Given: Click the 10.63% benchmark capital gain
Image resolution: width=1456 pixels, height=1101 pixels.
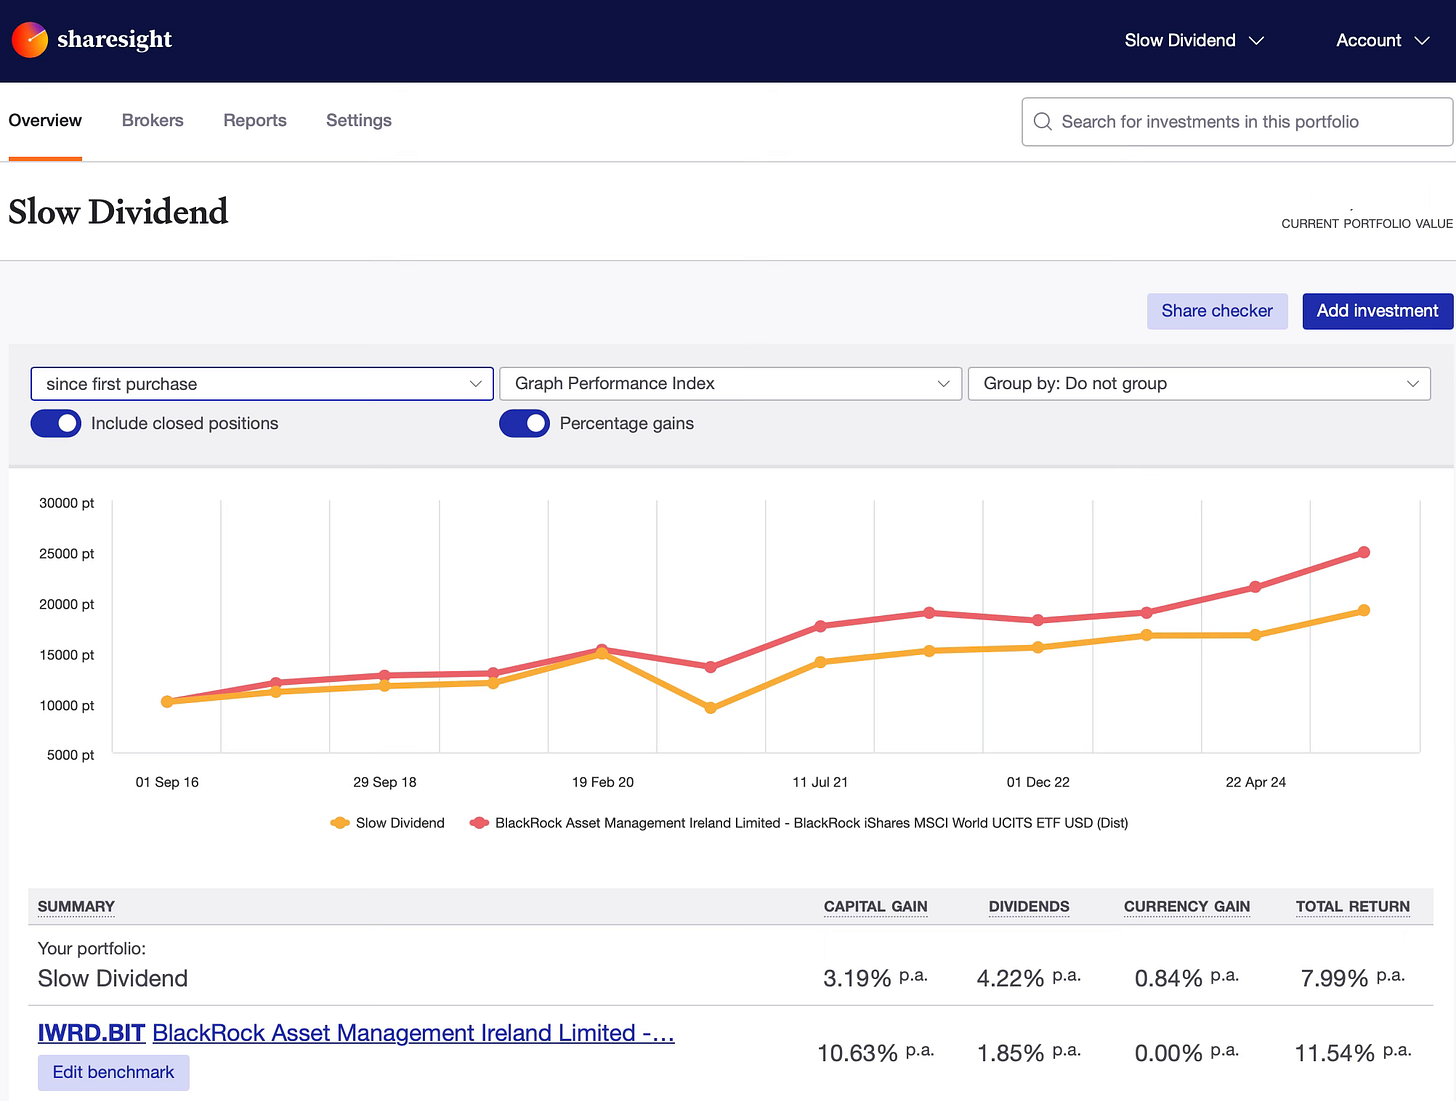Looking at the screenshot, I should (876, 1053).
